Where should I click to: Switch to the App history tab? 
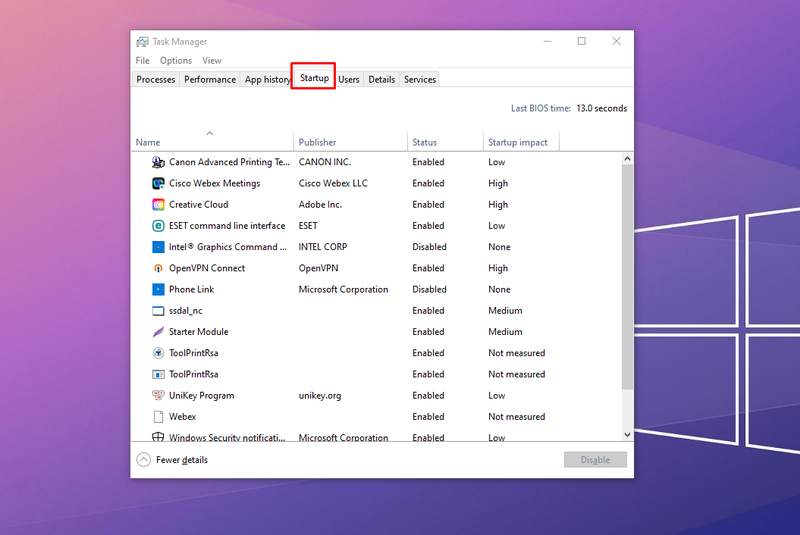click(267, 80)
